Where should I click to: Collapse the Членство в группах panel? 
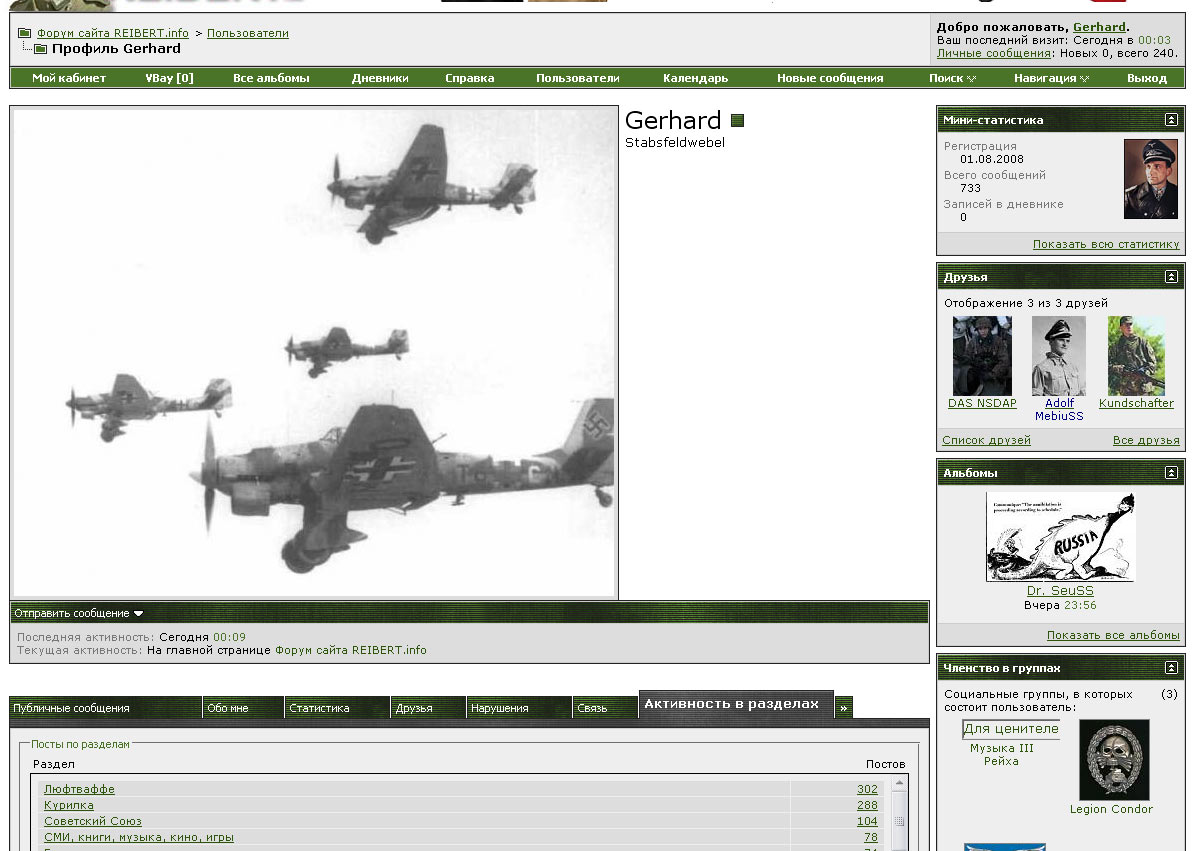point(1171,668)
